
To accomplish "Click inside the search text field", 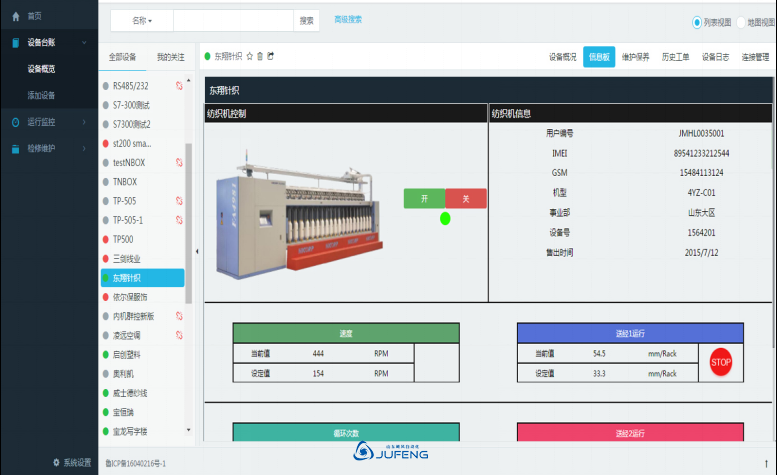I will coord(234,20).
